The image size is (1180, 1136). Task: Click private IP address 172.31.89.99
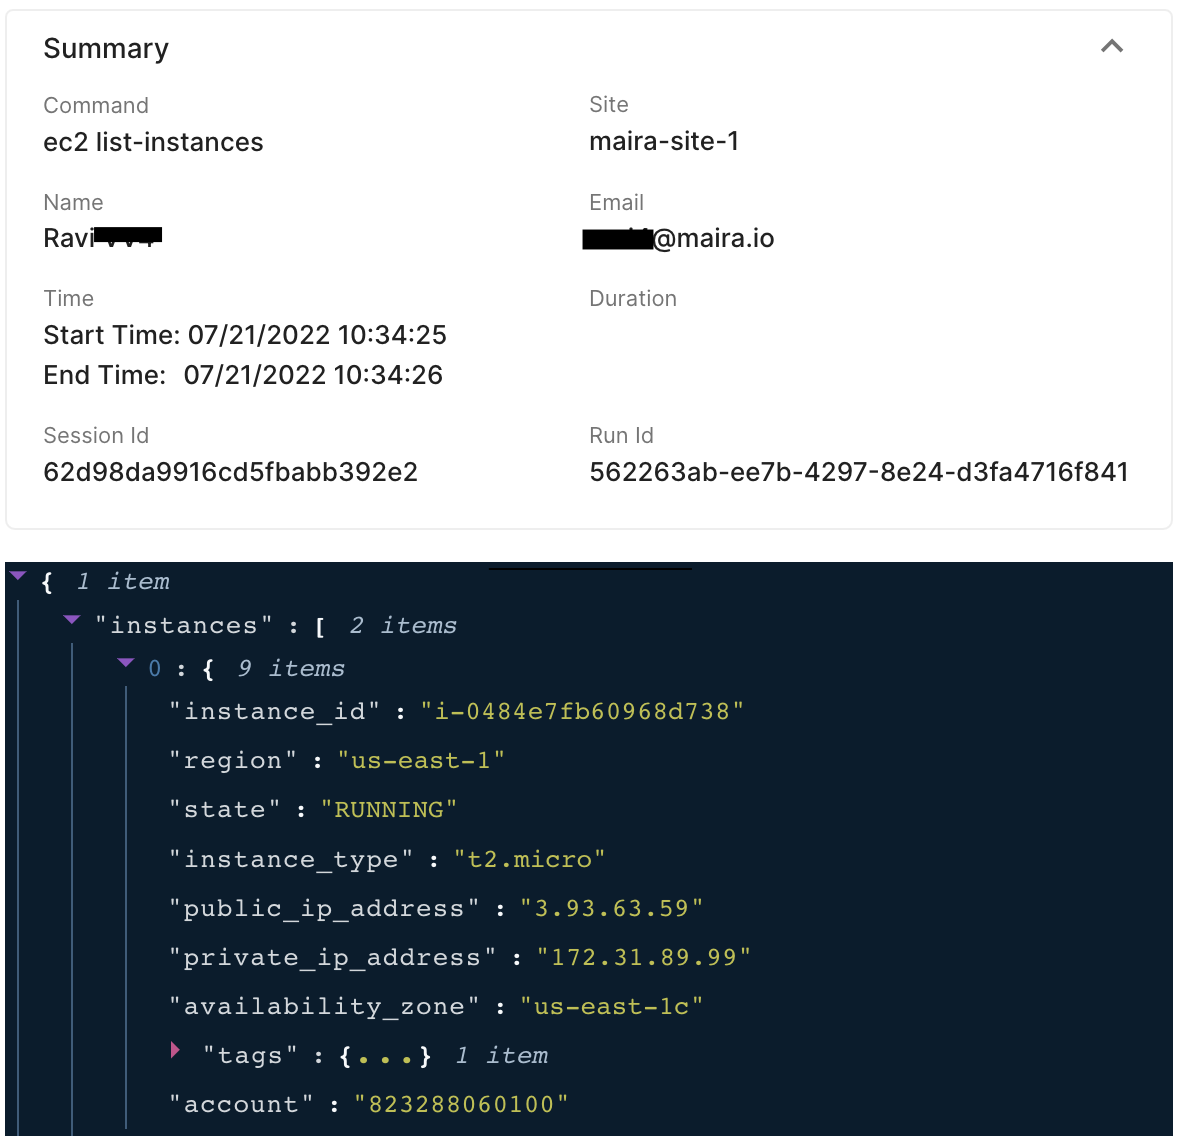(x=643, y=957)
